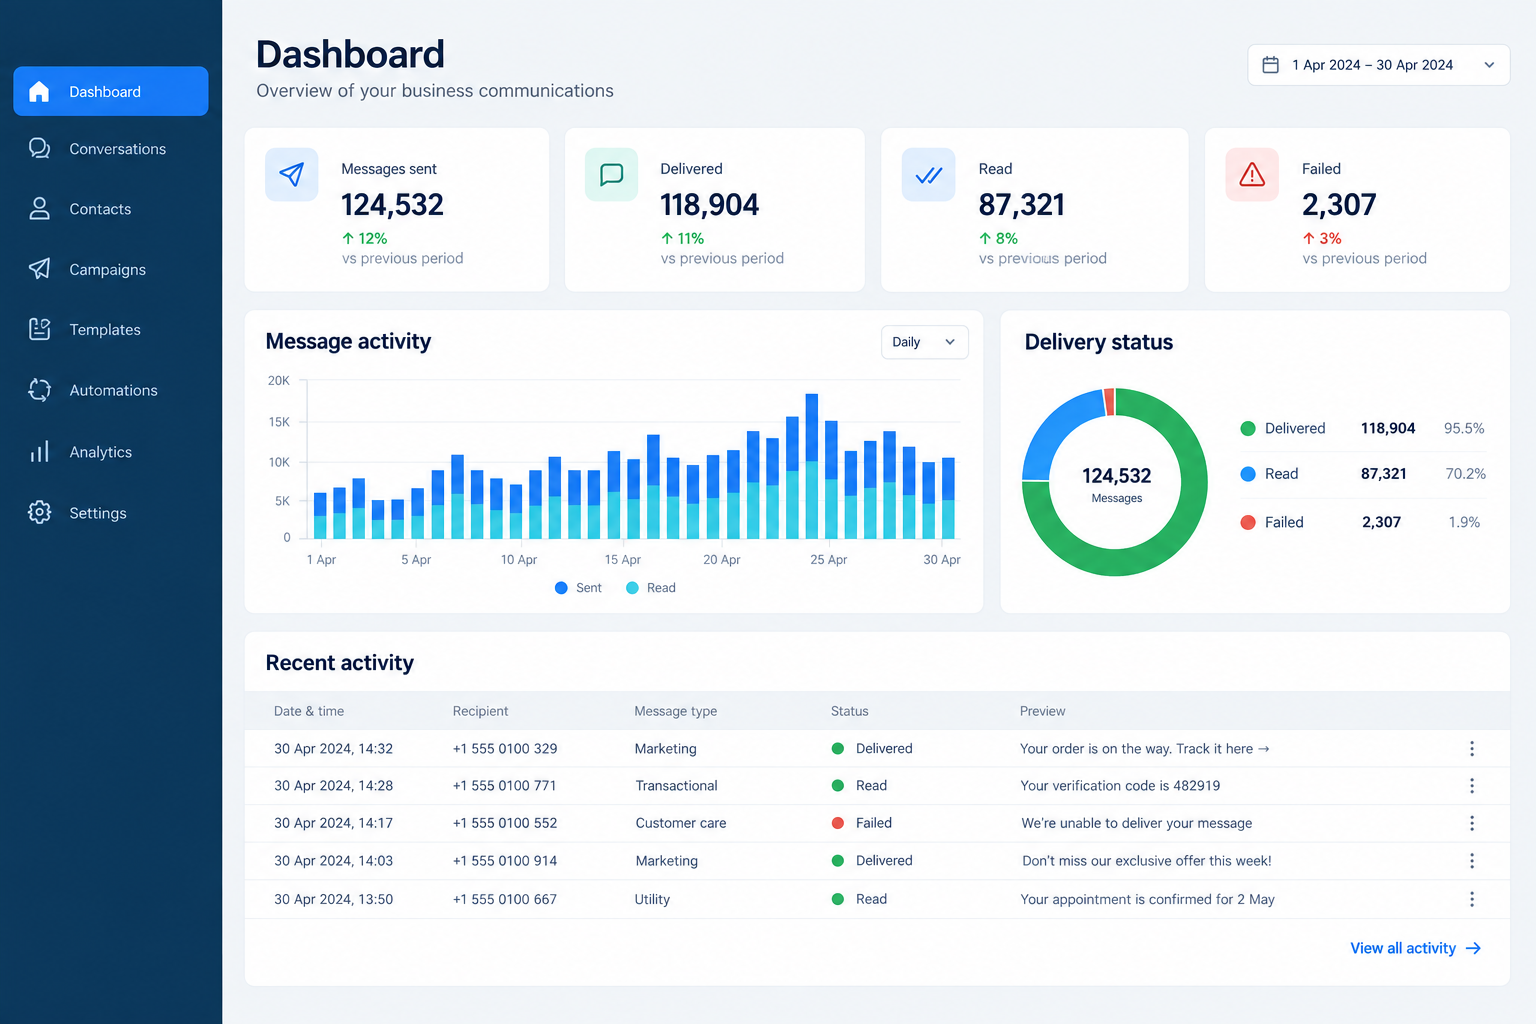Click the arrow beside View all activity

(1473, 948)
